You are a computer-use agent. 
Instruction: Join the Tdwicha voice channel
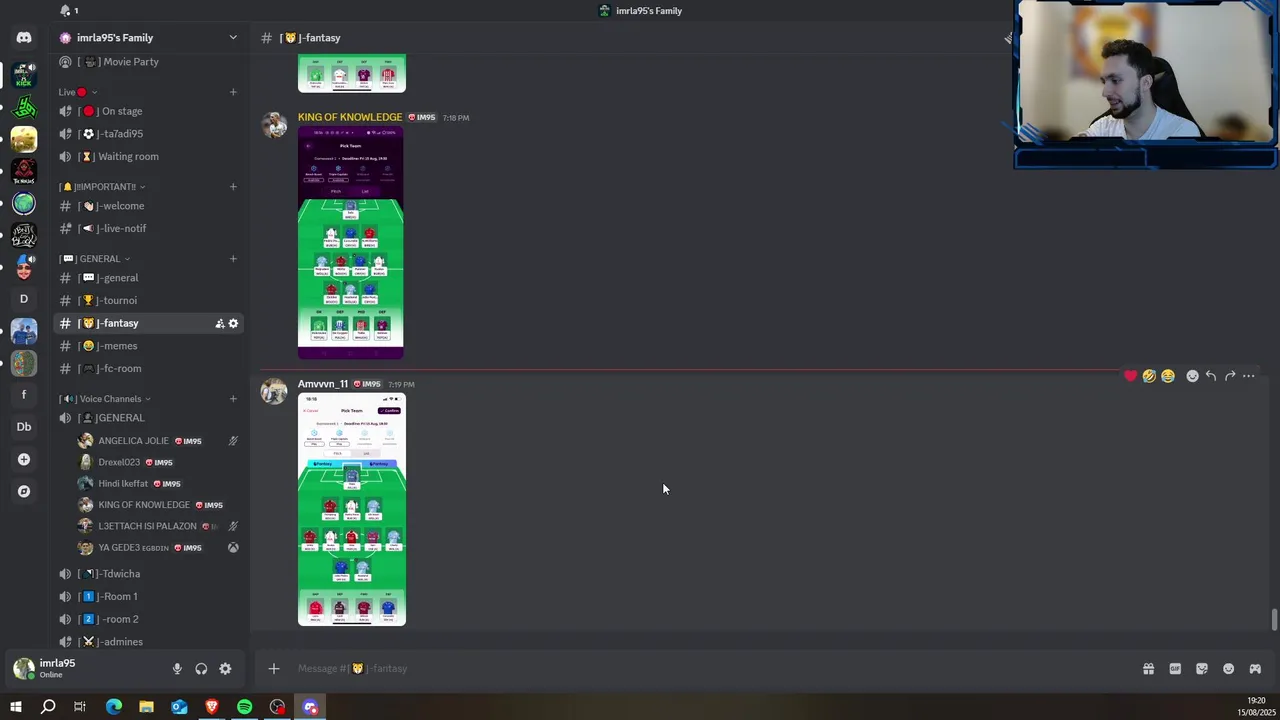tap(150, 574)
